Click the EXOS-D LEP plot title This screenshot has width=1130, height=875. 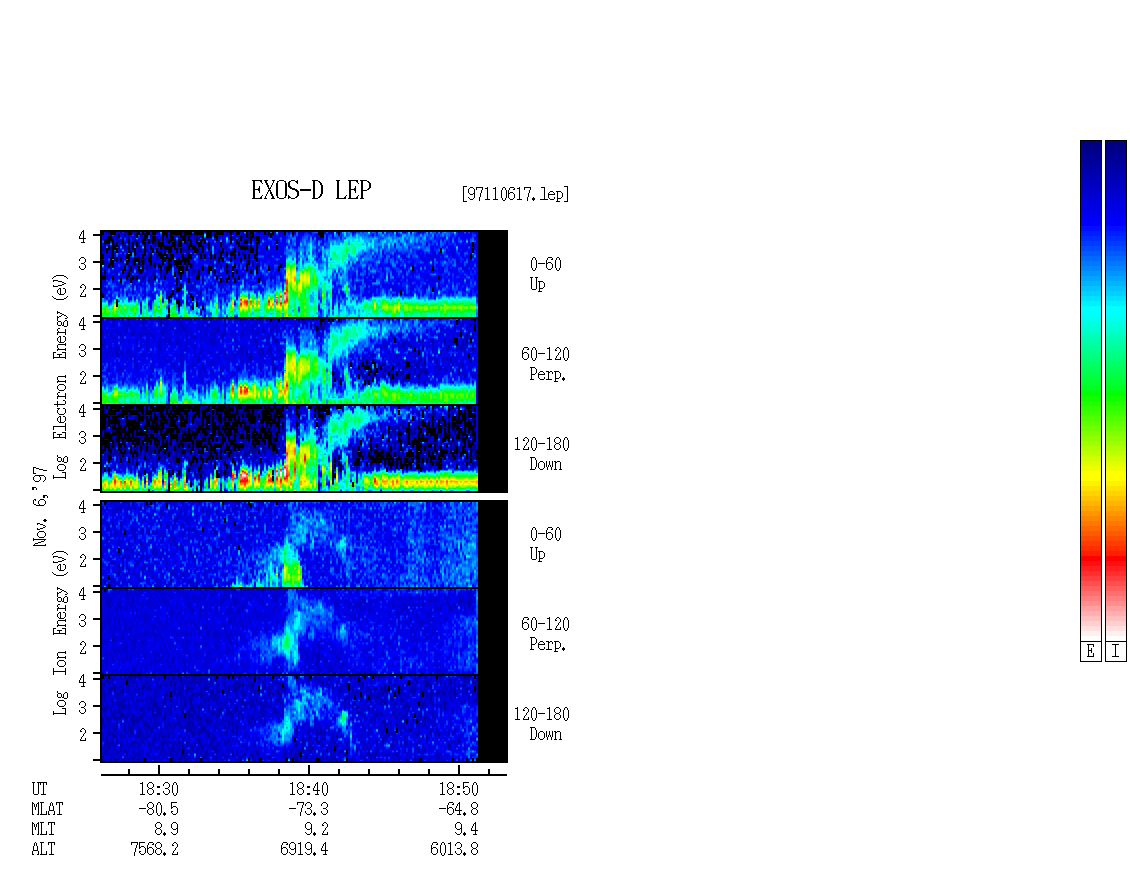[311, 190]
